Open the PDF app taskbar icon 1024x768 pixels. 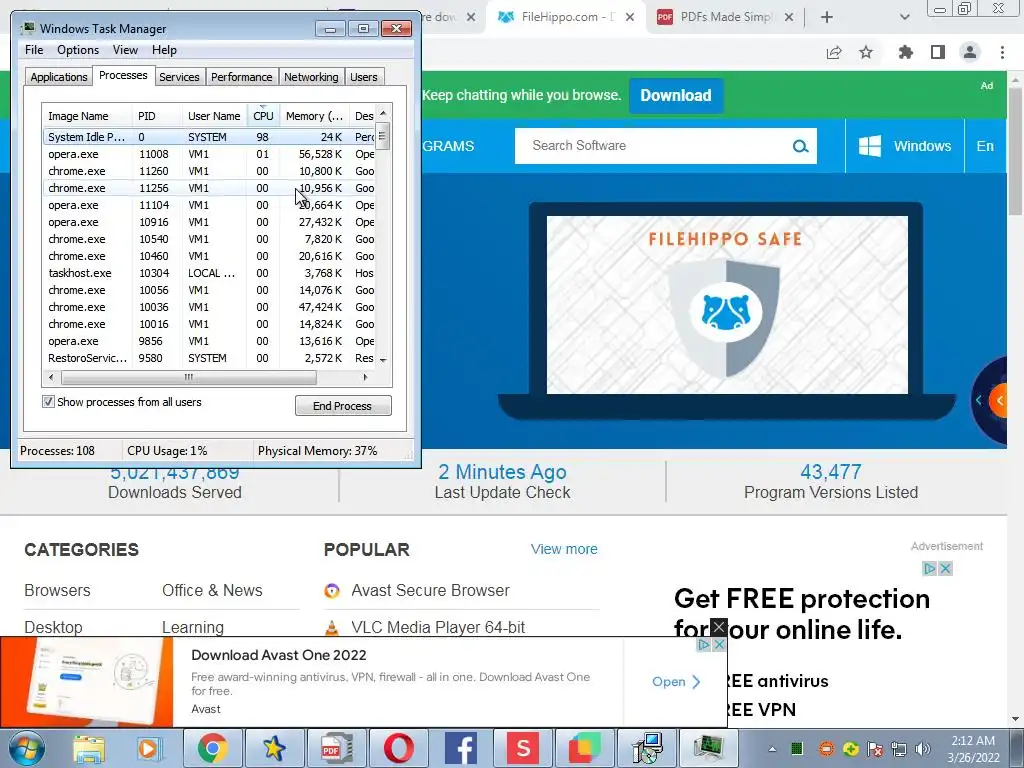click(x=336, y=748)
